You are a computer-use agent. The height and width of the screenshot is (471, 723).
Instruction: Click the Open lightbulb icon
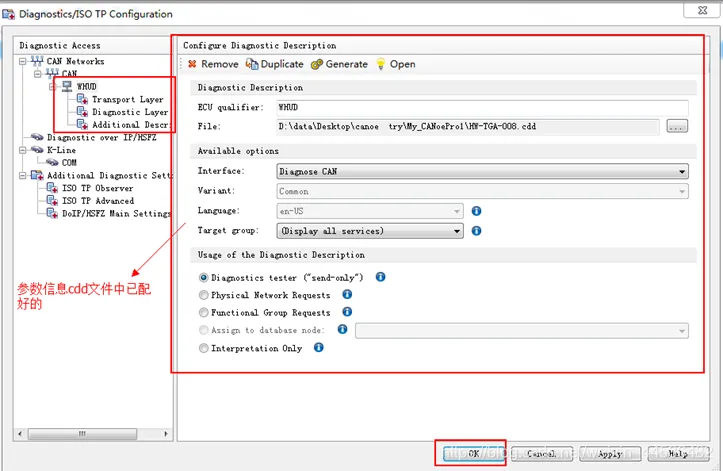tap(381, 64)
